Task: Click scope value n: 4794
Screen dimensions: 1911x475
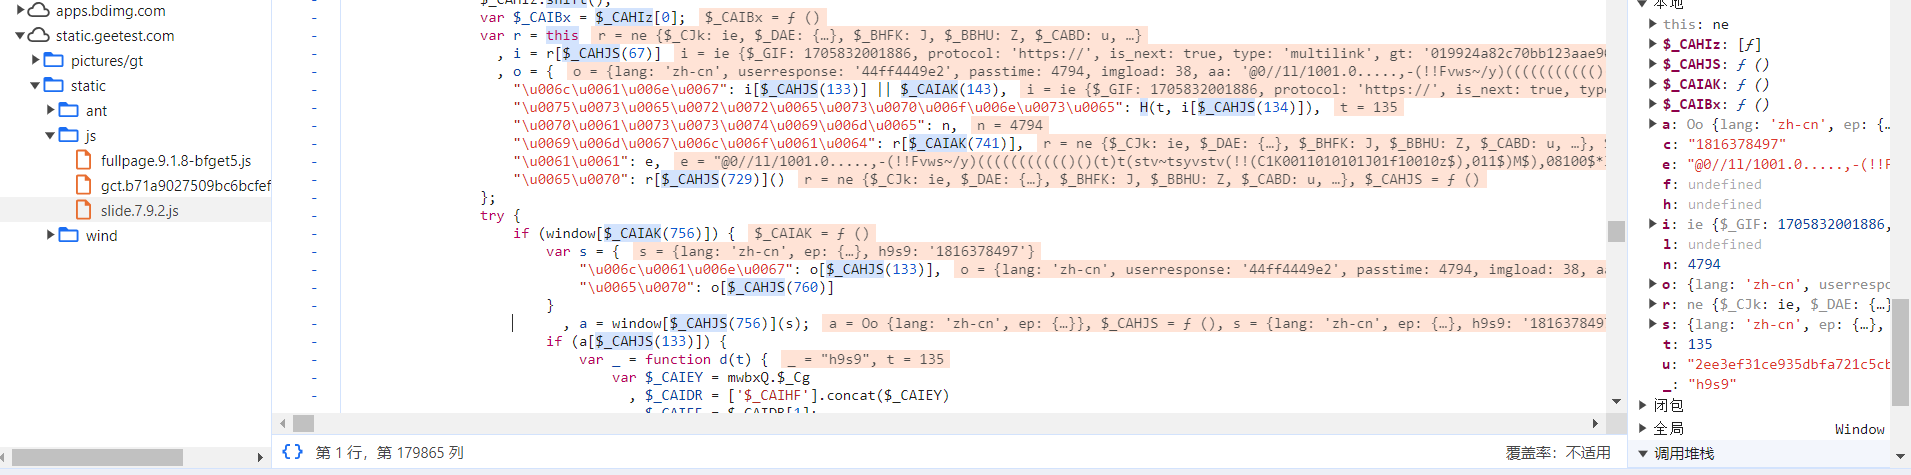Action: pos(1704,264)
